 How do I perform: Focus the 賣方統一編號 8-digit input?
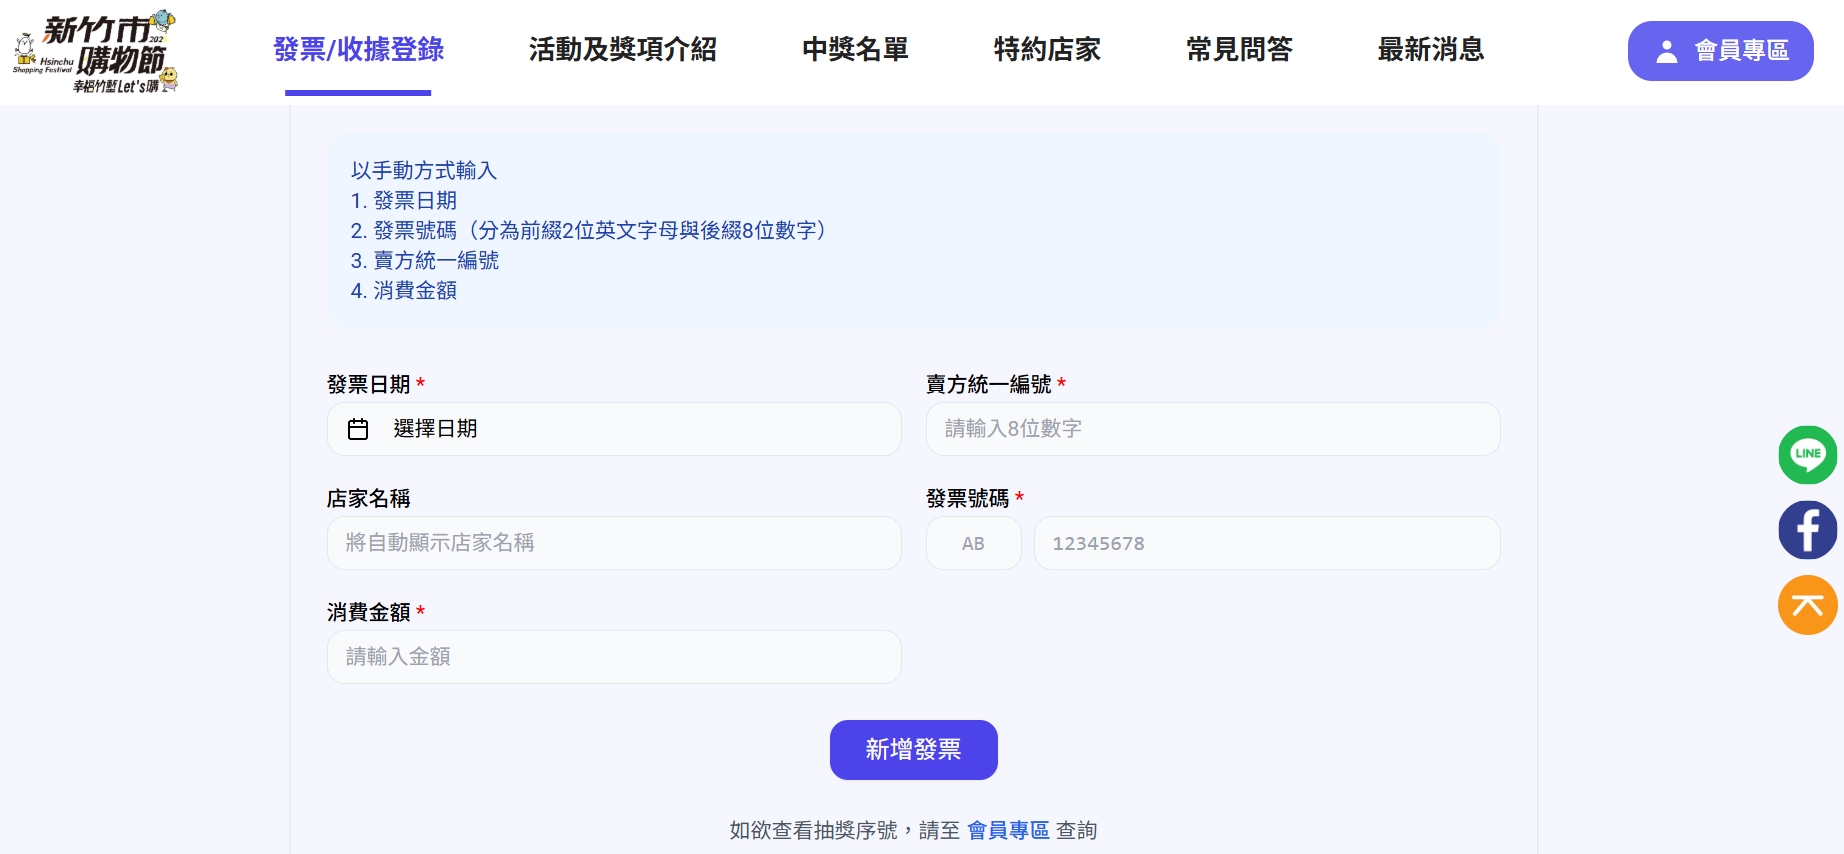pyautogui.click(x=1212, y=429)
